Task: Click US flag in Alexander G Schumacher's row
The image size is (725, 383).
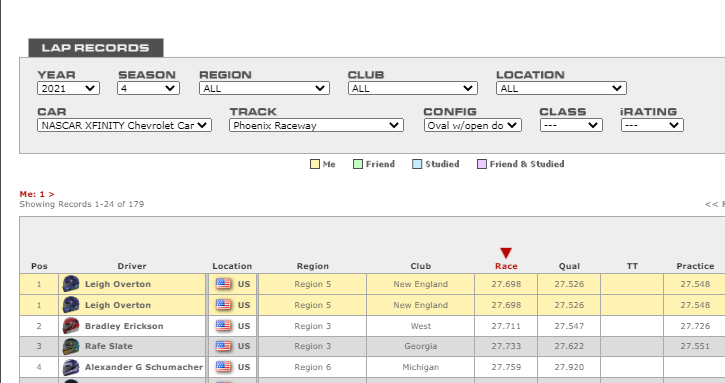Action: pyautogui.click(x=223, y=367)
